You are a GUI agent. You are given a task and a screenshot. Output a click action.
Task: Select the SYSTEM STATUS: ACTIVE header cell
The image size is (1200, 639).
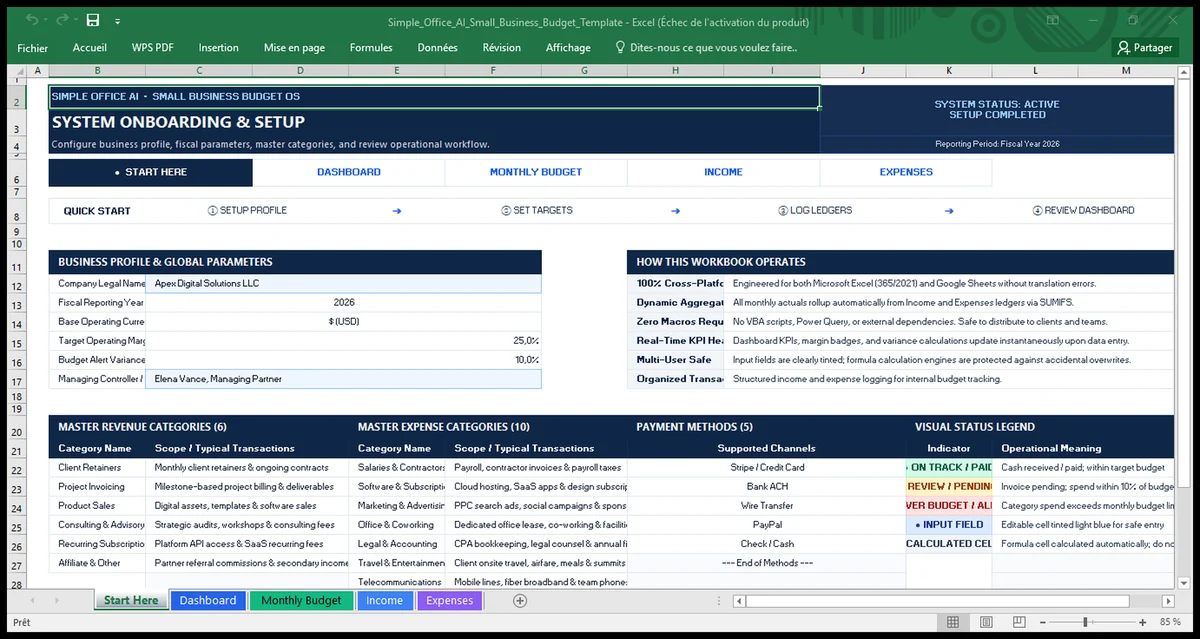[996, 109]
